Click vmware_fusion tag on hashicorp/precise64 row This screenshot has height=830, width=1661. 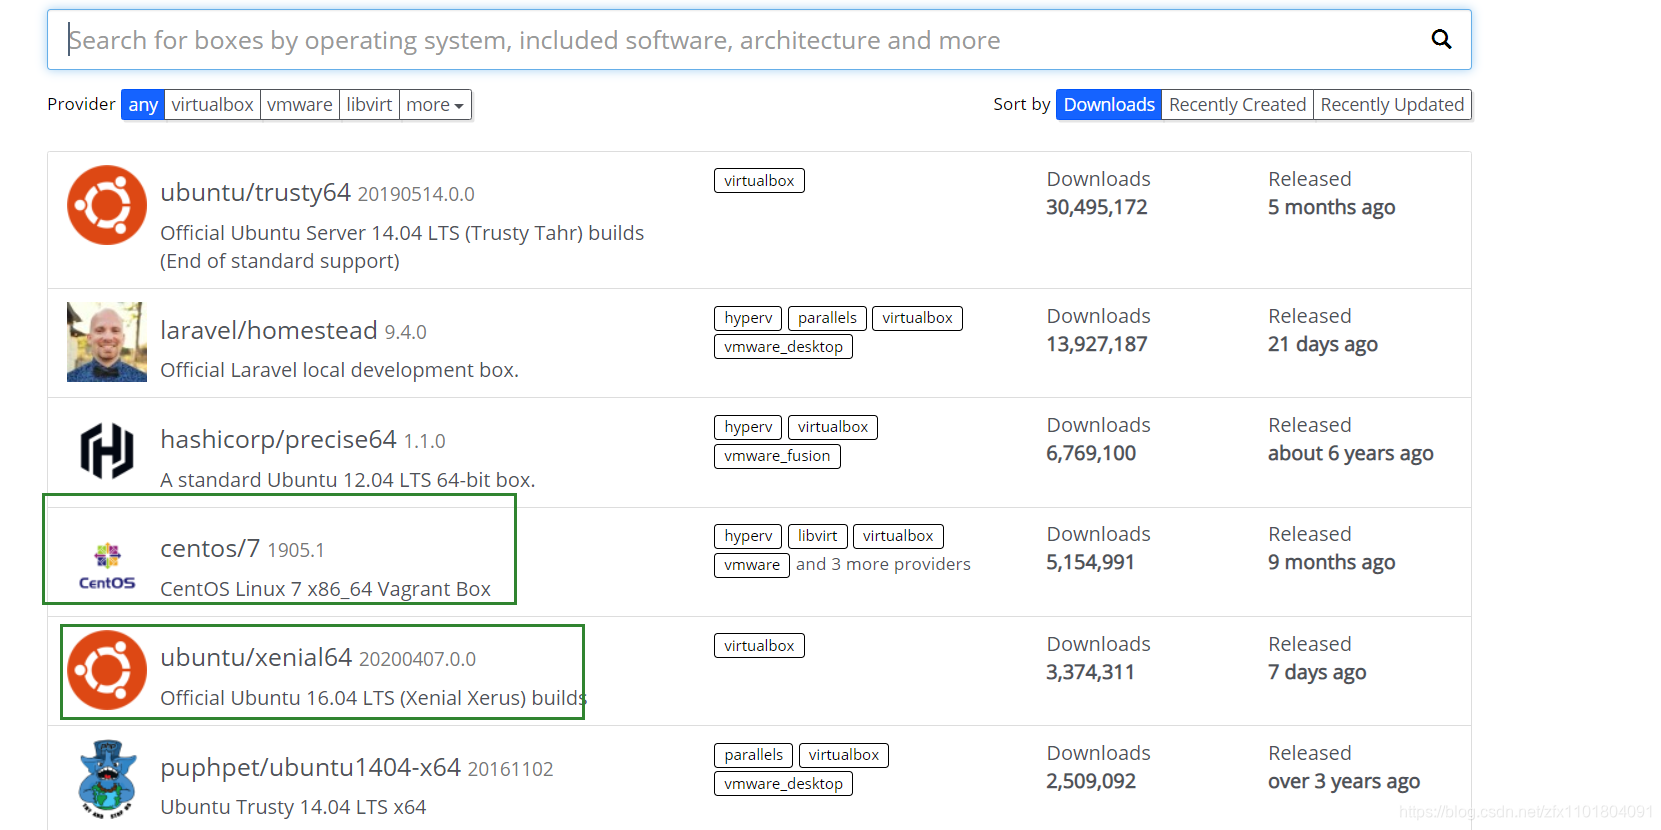pos(777,456)
